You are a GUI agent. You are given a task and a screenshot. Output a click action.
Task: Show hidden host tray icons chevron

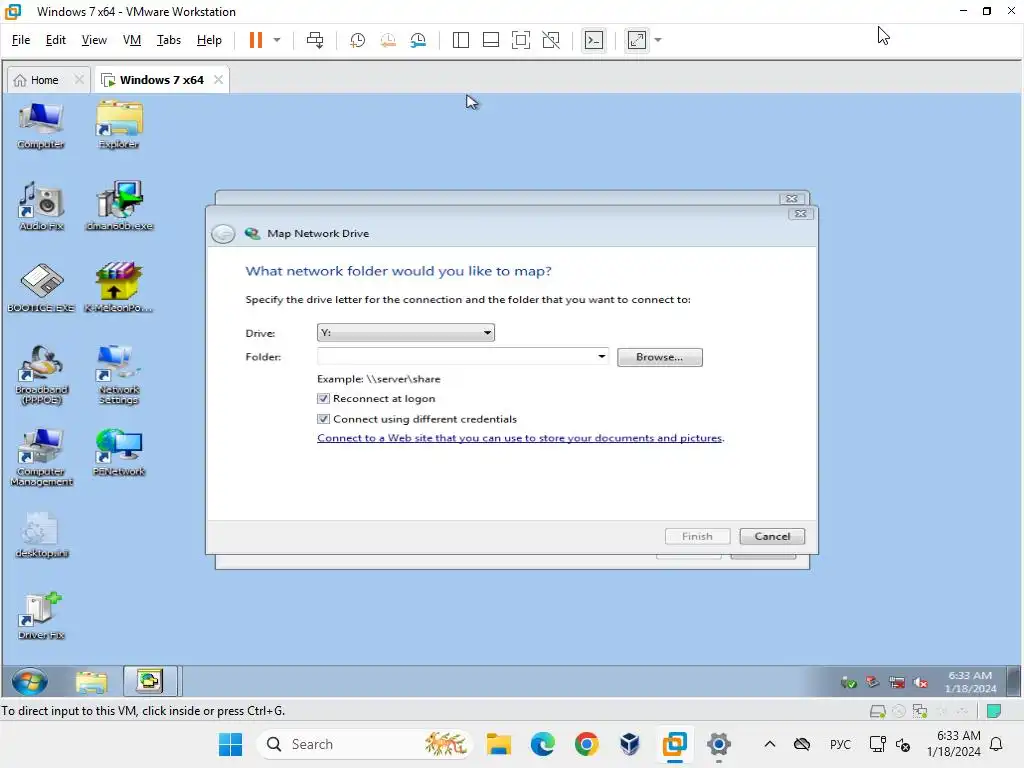pos(770,744)
